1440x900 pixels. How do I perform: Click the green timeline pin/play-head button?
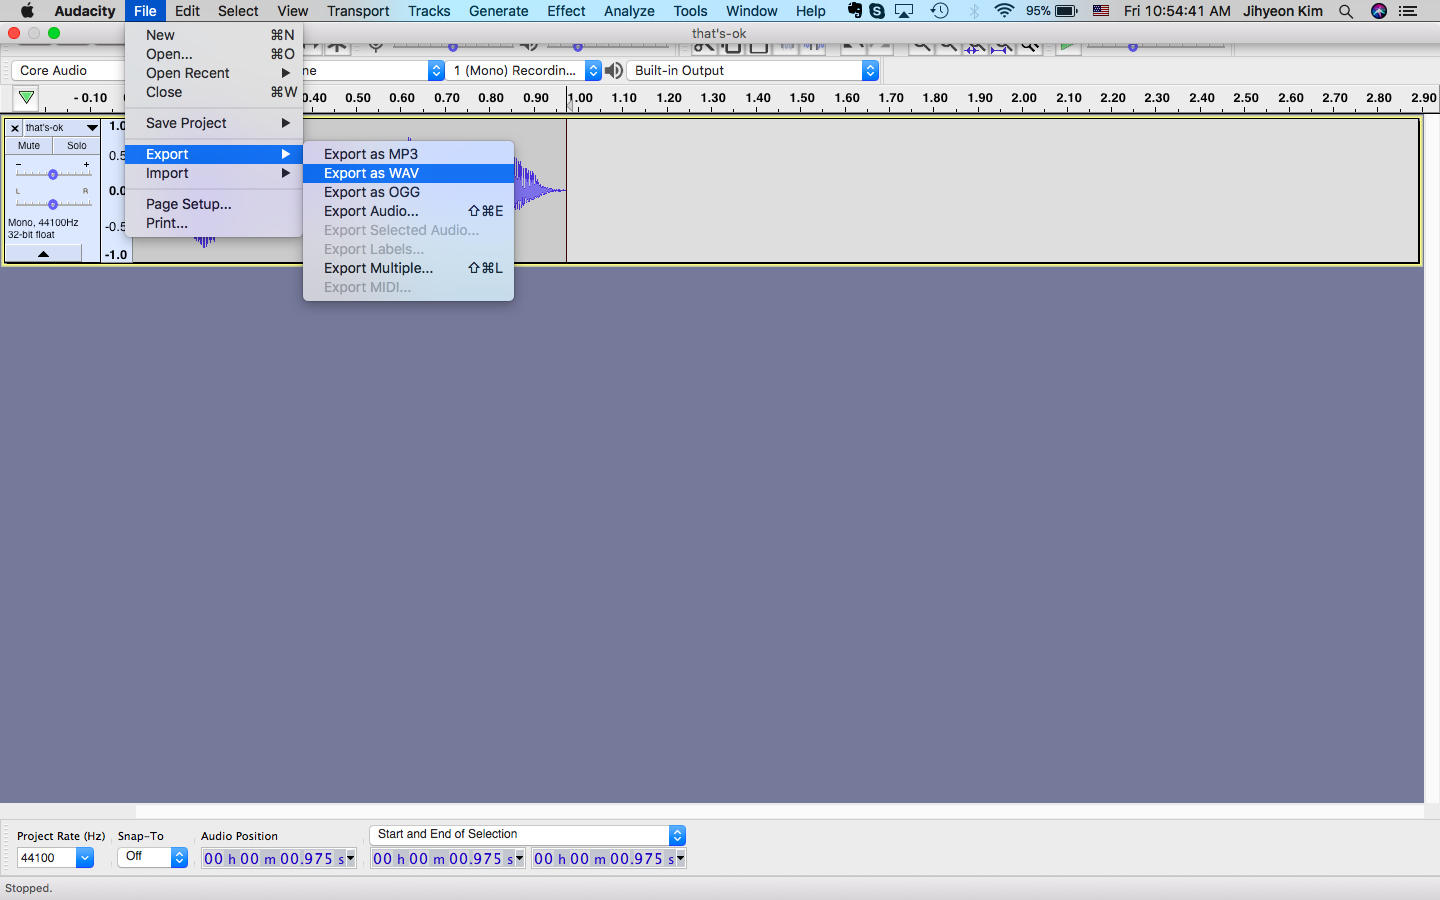[x=26, y=98]
